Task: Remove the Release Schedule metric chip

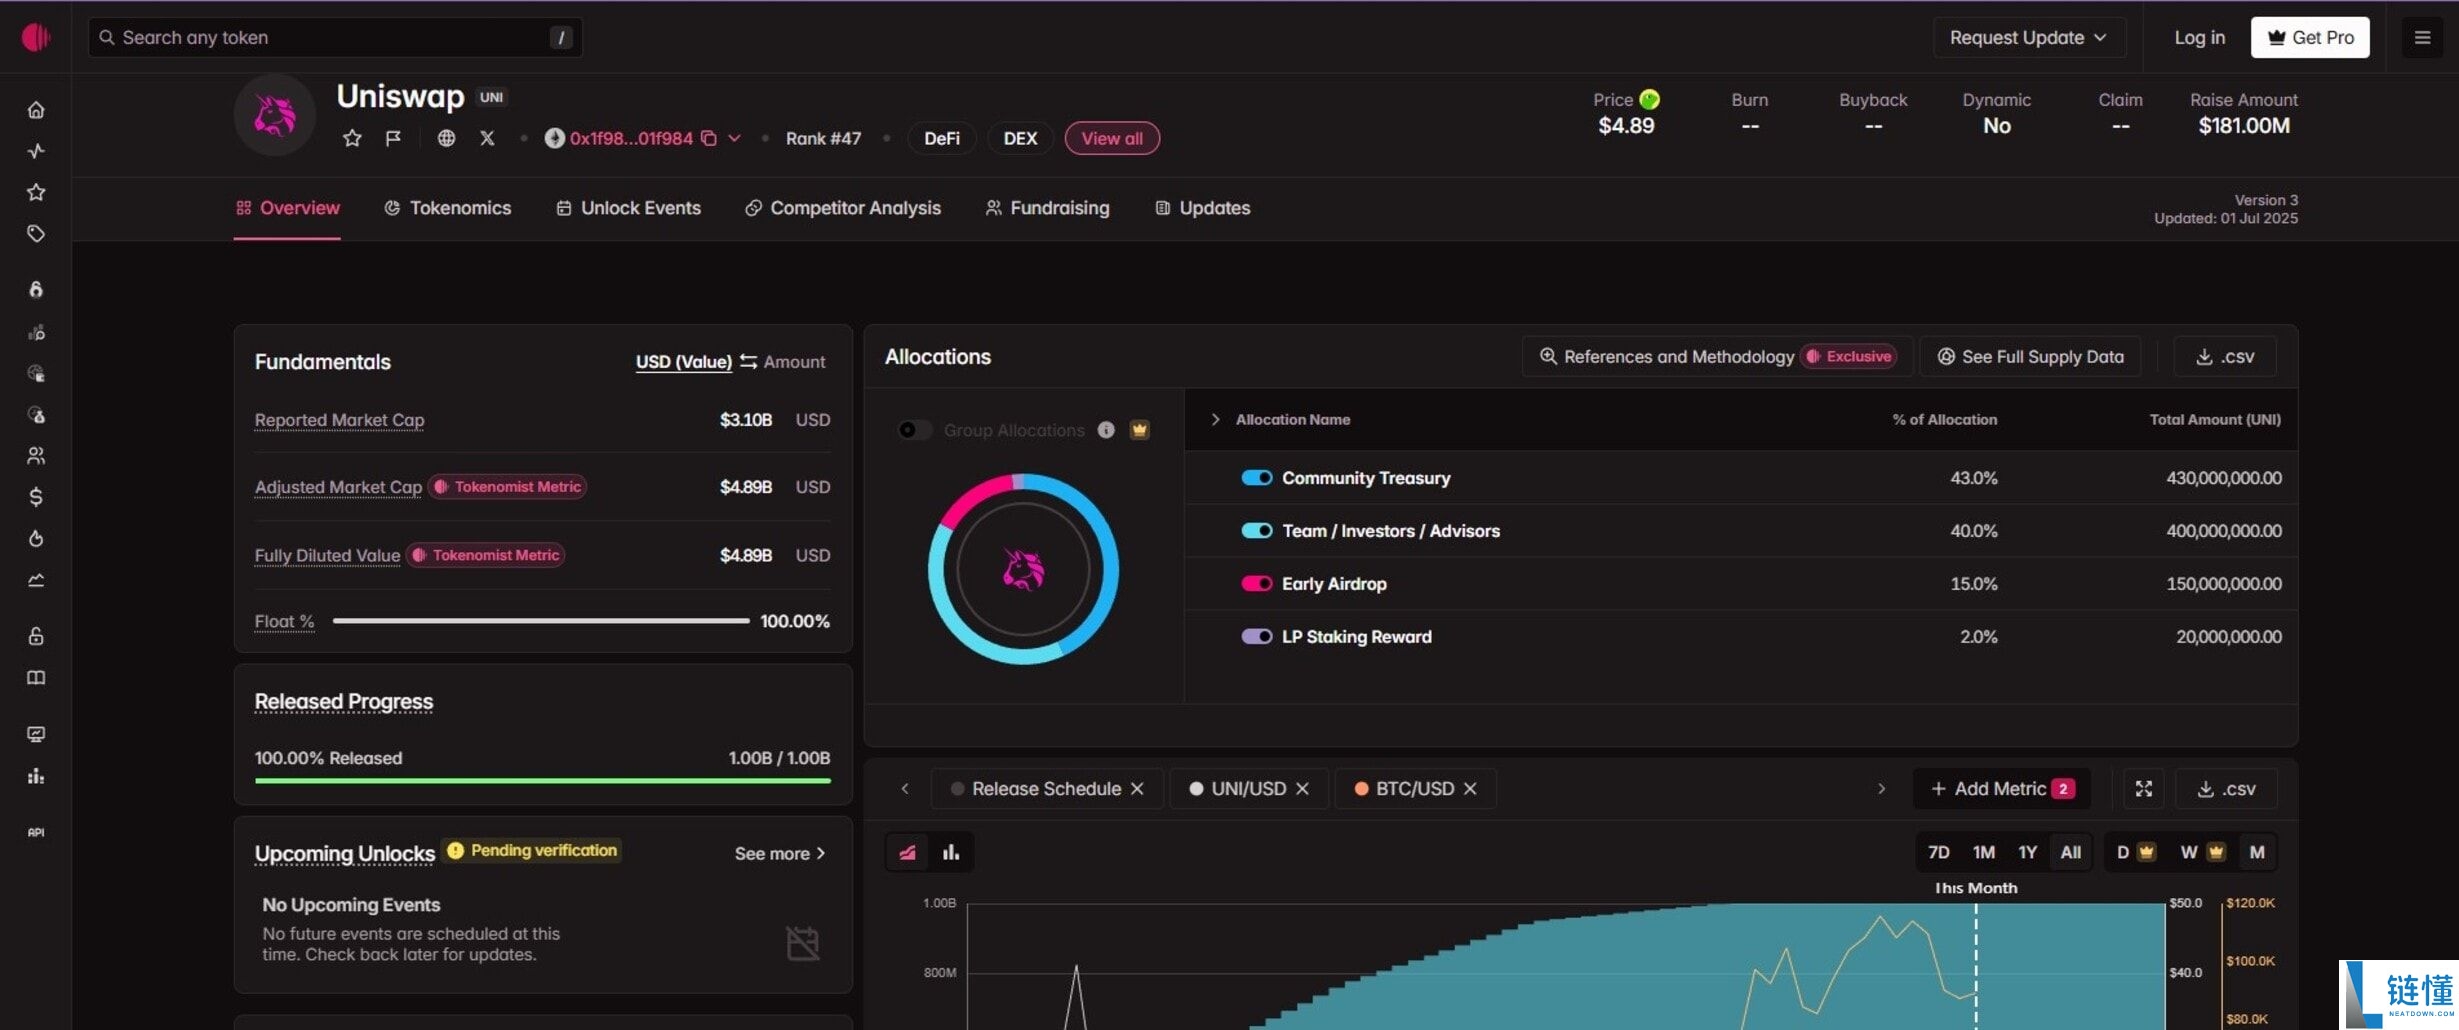Action: click(x=1137, y=789)
